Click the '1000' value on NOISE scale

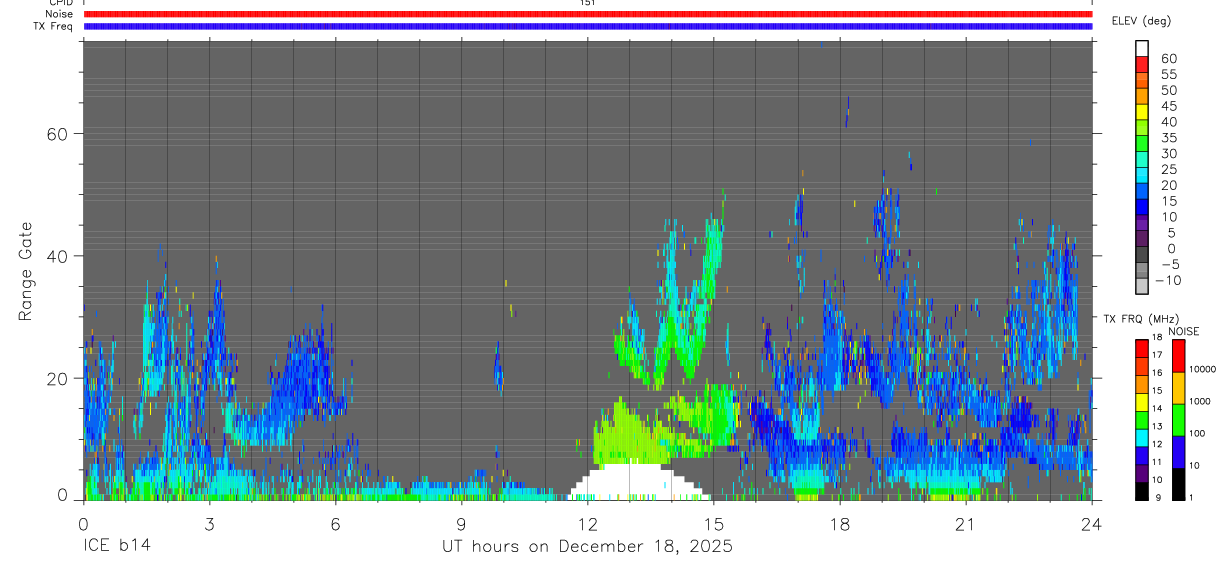[1200, 401]
